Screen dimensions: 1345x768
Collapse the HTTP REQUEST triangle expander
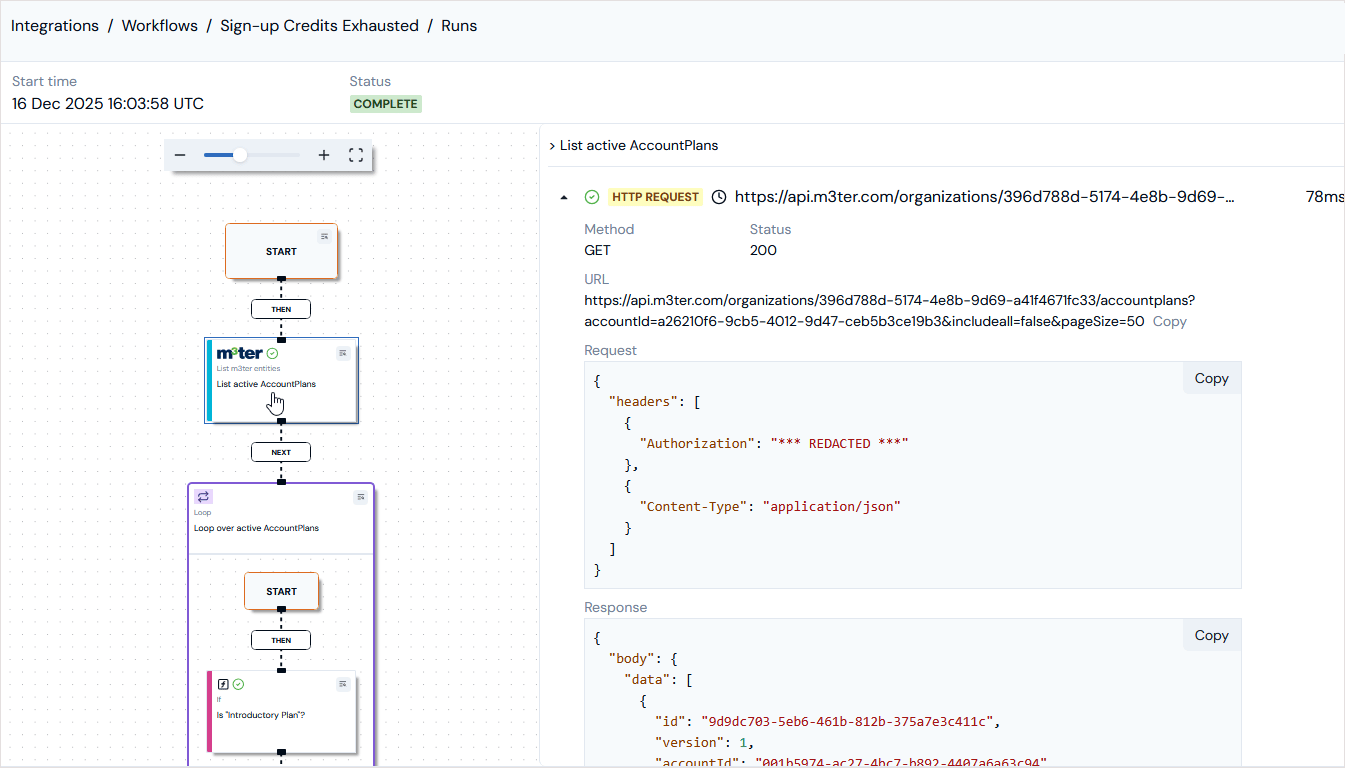(564, 198)
